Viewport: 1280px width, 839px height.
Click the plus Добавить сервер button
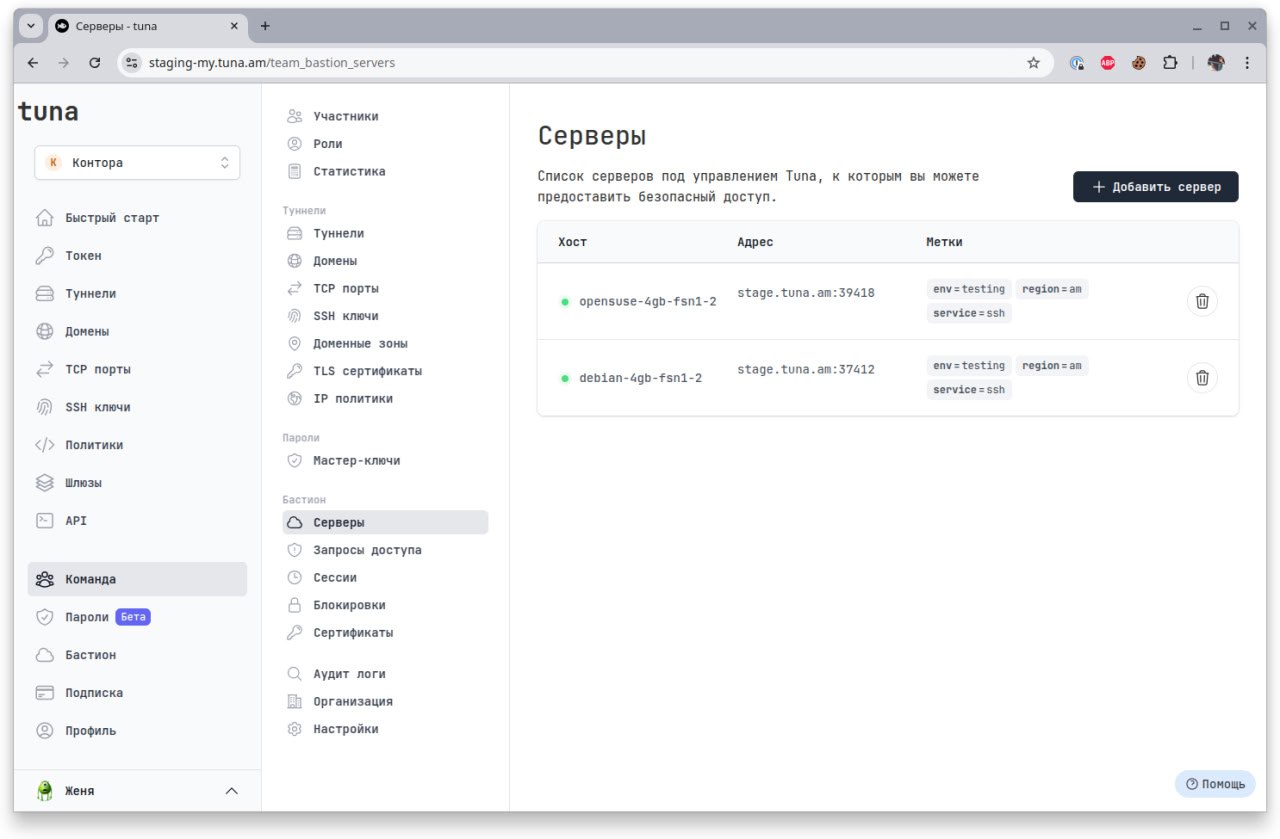pos(1155,187)
